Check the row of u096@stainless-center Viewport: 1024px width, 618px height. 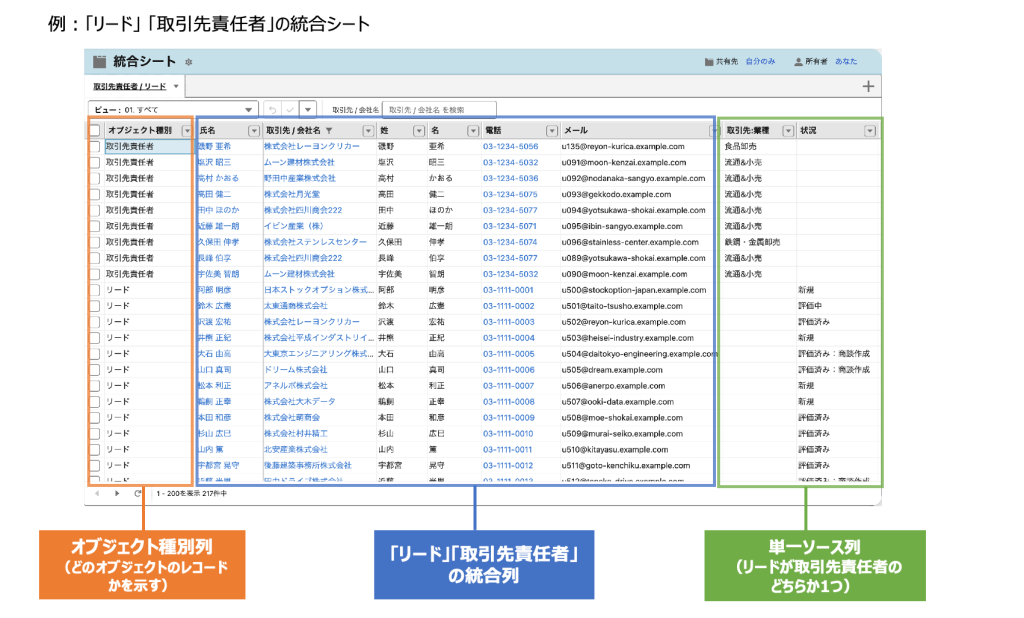click(x=95, y=242)
